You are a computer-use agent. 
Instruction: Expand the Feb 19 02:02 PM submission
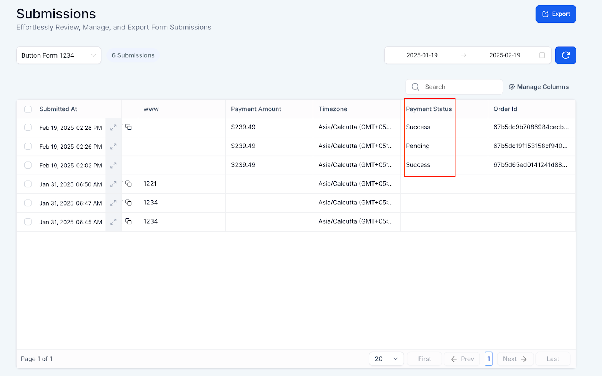(x=113, y=165)
